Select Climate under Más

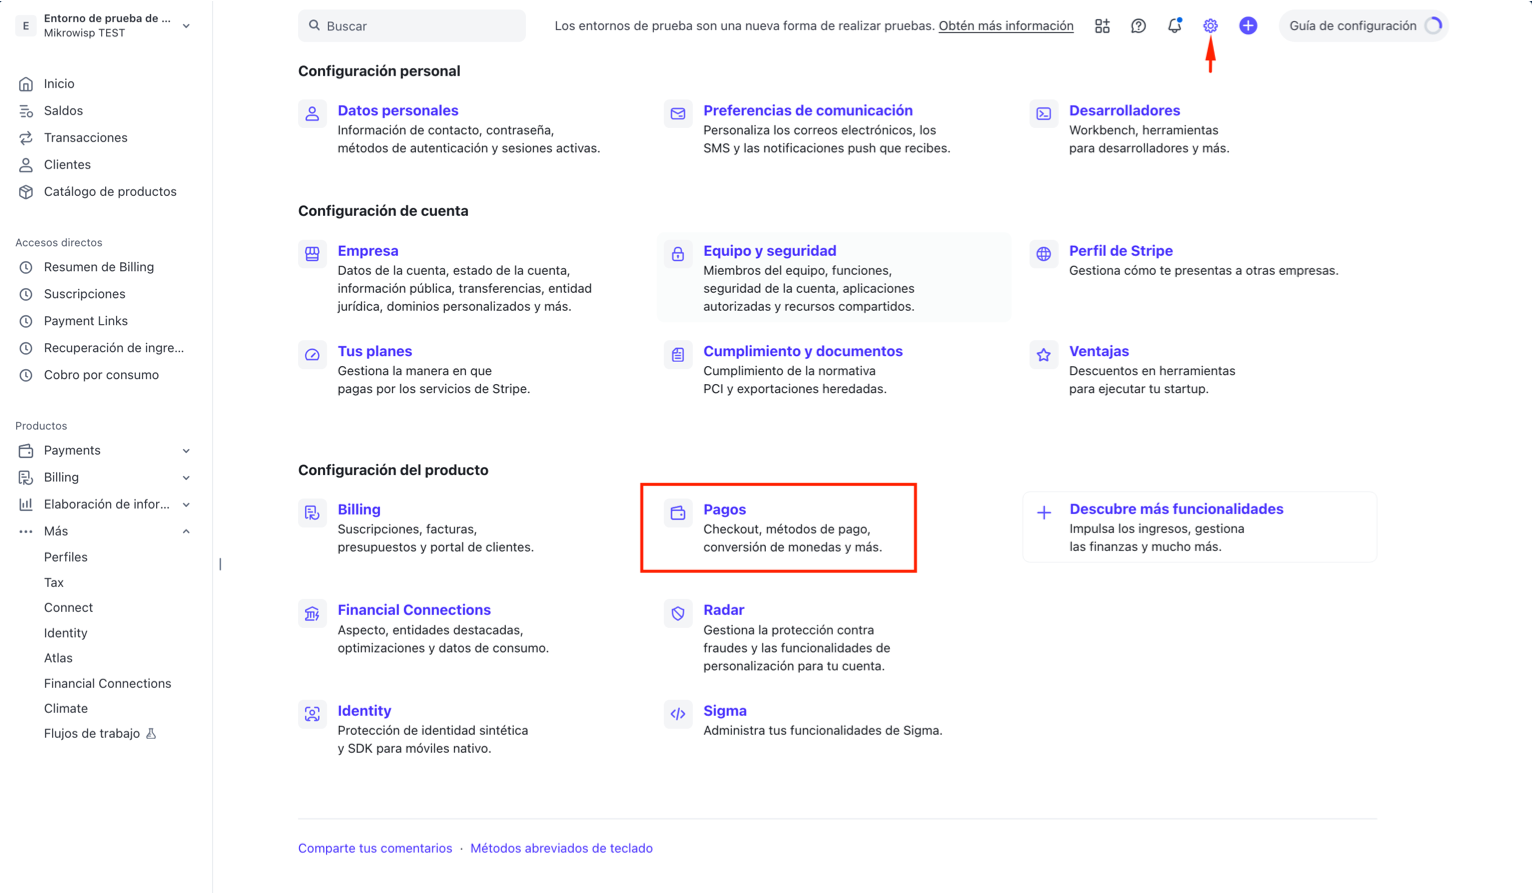point(66,709)
